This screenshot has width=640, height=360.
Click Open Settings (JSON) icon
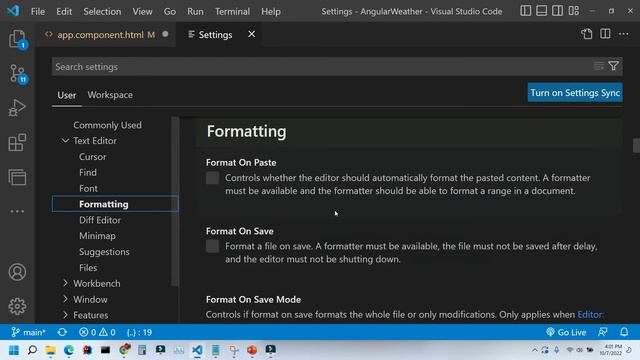point(587,34)
